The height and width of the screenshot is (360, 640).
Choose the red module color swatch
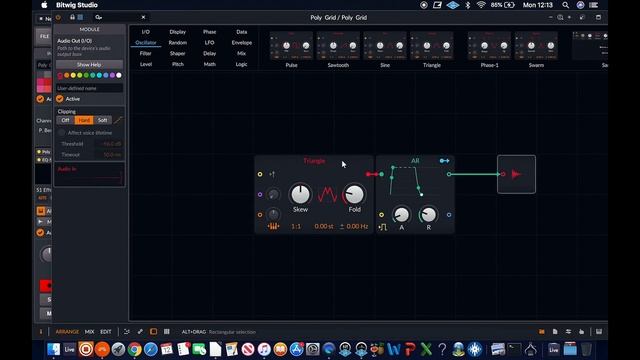(60, 75)
